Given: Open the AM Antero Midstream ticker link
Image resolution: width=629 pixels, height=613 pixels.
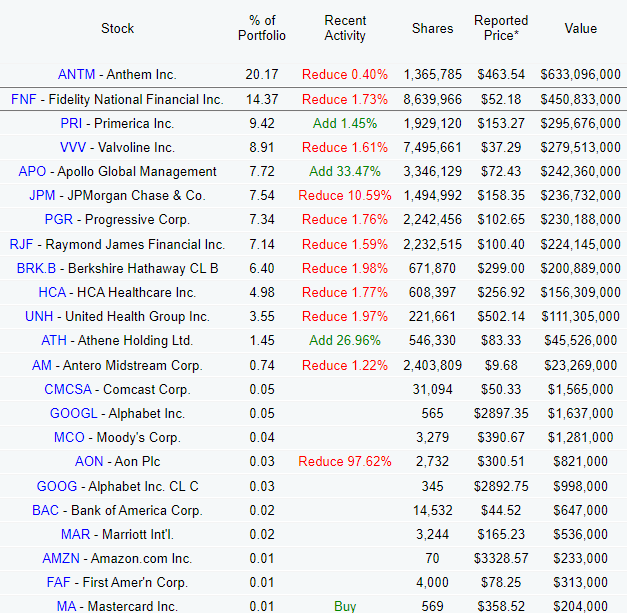Looking at the screenshot, I should pyautogui.click(x=42, y=365).
